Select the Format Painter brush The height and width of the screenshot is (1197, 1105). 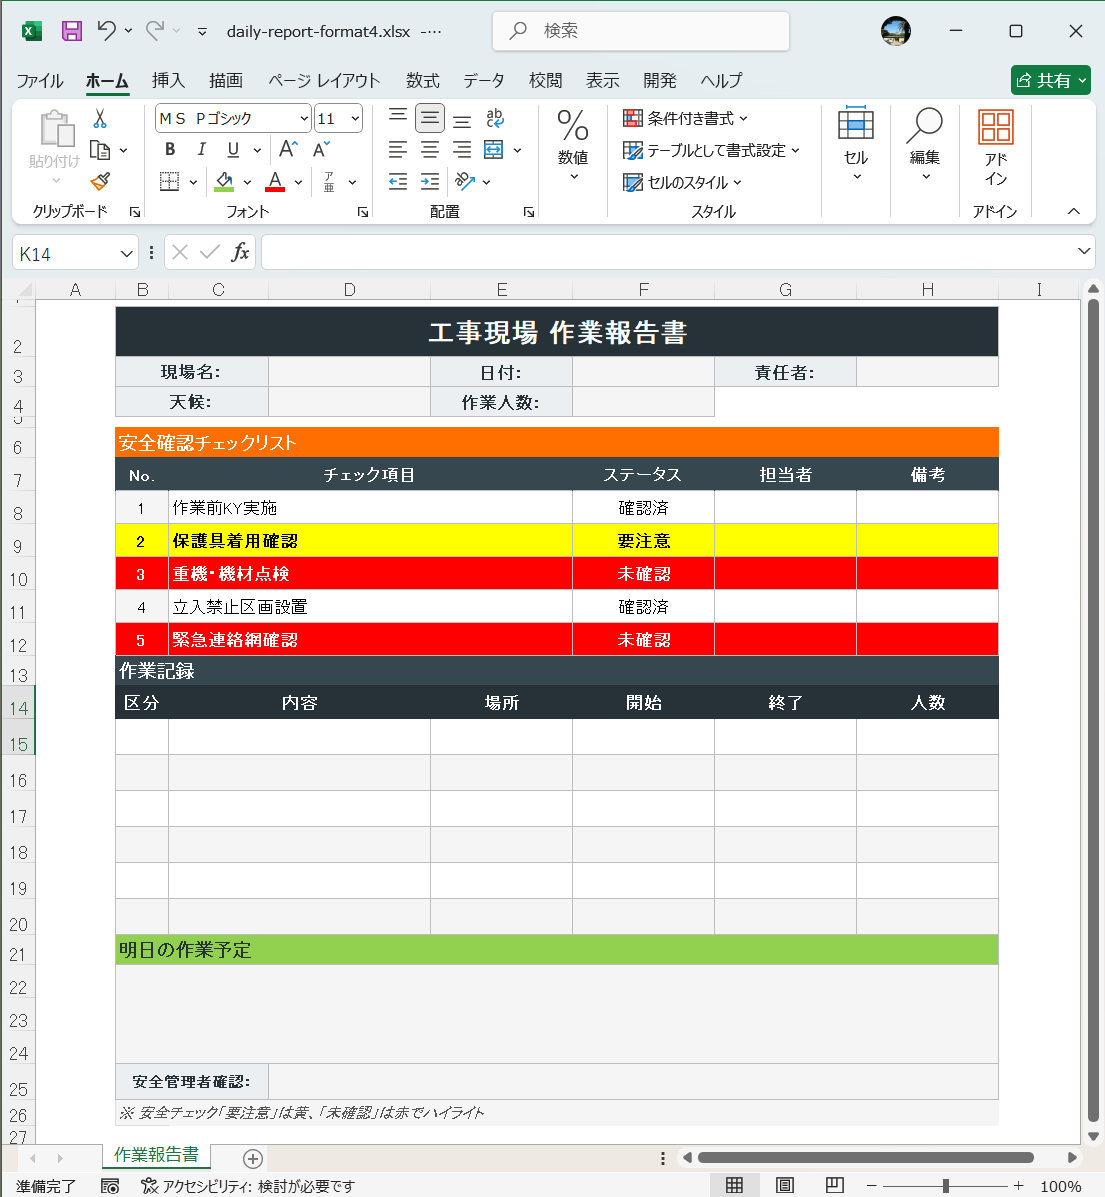(x=100, y=182)
